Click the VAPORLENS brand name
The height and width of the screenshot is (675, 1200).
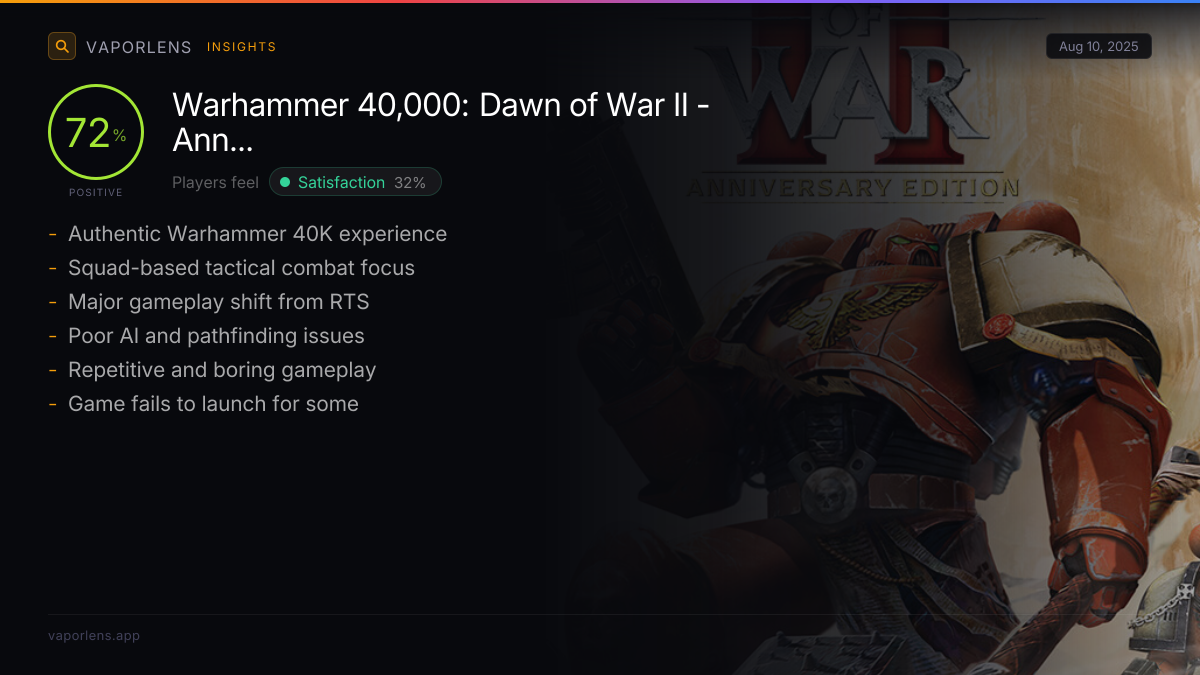tap(139, 47)
